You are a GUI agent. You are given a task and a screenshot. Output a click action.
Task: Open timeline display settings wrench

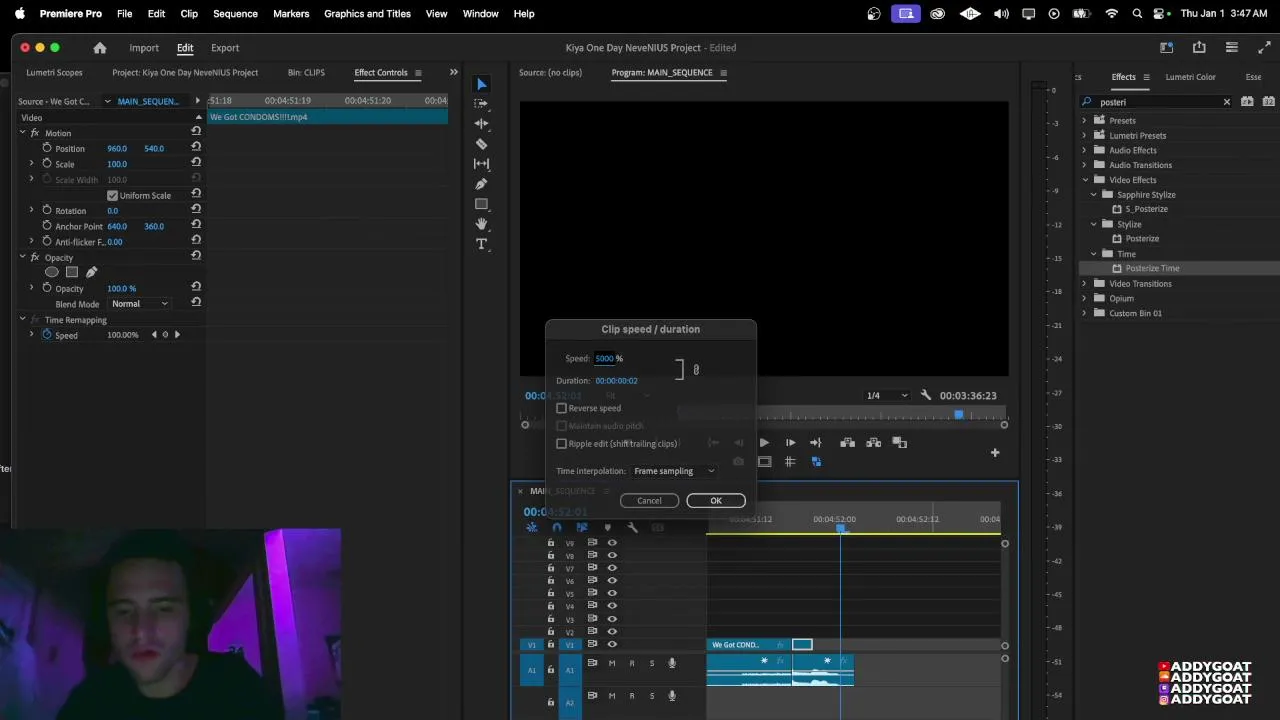click(632, 528)
